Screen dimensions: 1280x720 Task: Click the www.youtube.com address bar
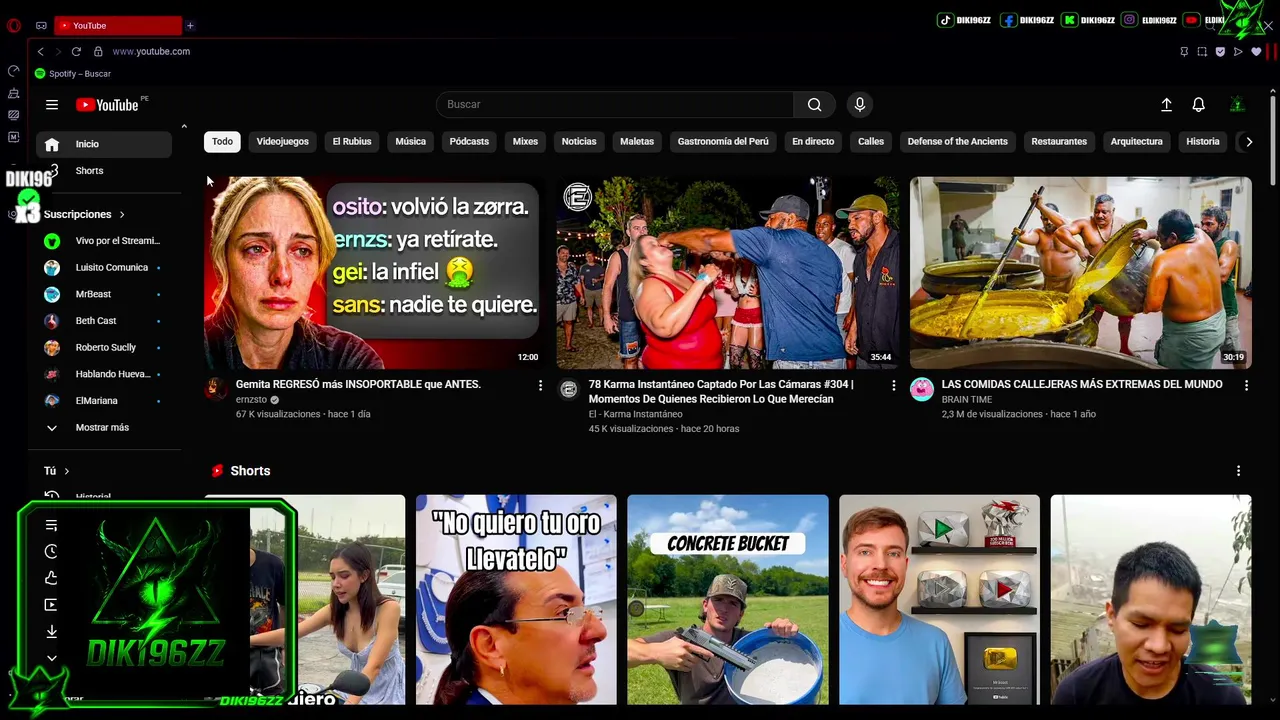151,51
